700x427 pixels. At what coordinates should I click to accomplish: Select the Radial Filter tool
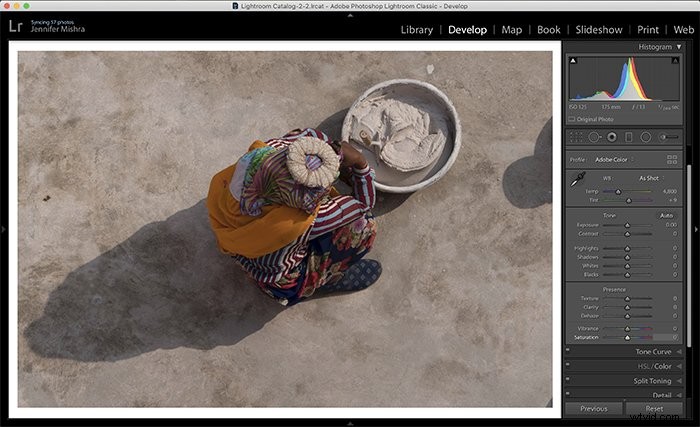point(646,137)
